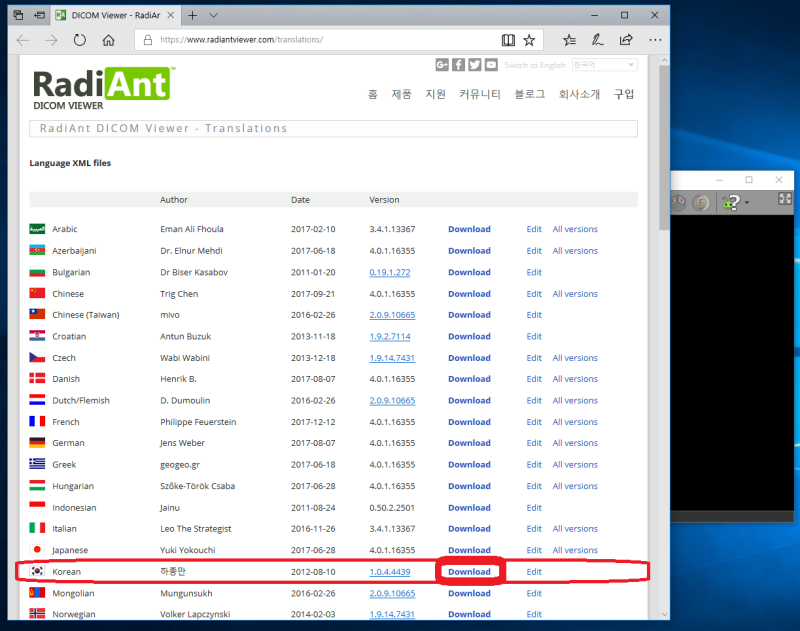800x631 pixels.
Task: Open the 지원 navigation menu
Action: 436,94
